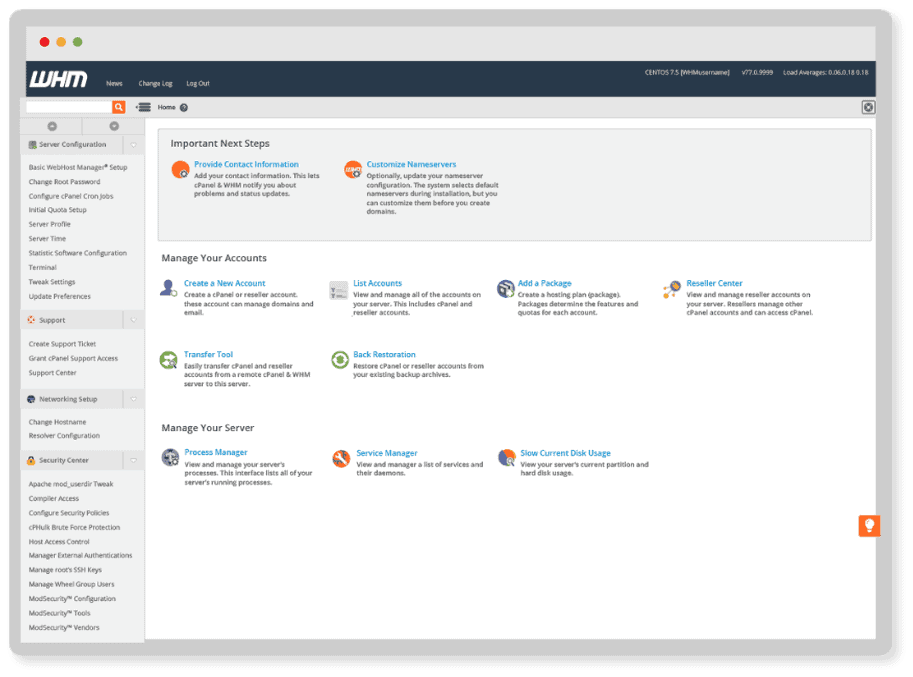Open the Provide Contact Information link
The height and width of the screenshot is (677, 913).
[x=246, y=164]
